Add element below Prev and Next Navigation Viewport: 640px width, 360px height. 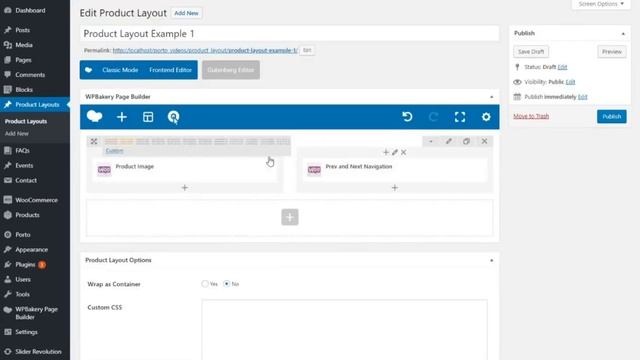pyautogui.click(x=395, y=188)
